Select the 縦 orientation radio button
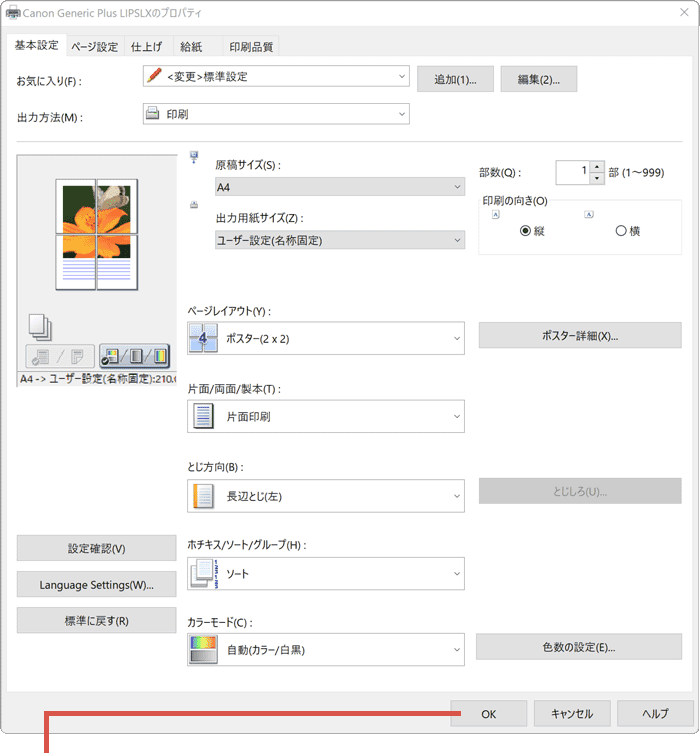 pos(525,231)
